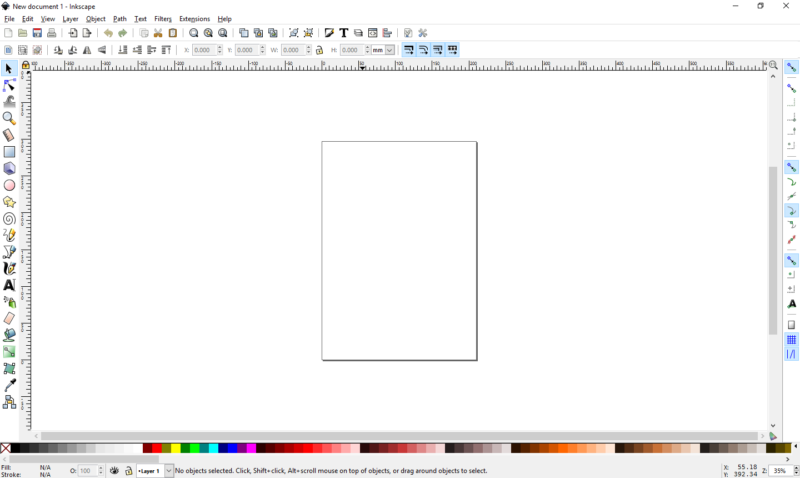Toggle current layer lock
Image resolution: width=800 pixels, height=478 pixels.
(129, 471)
